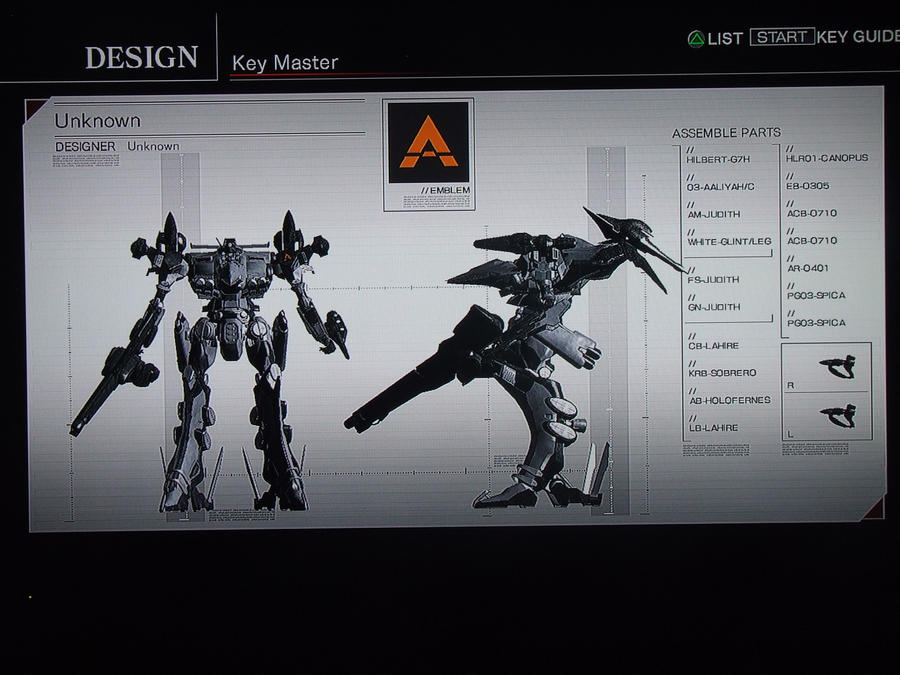Select the front view mech image

pos(210,362)
